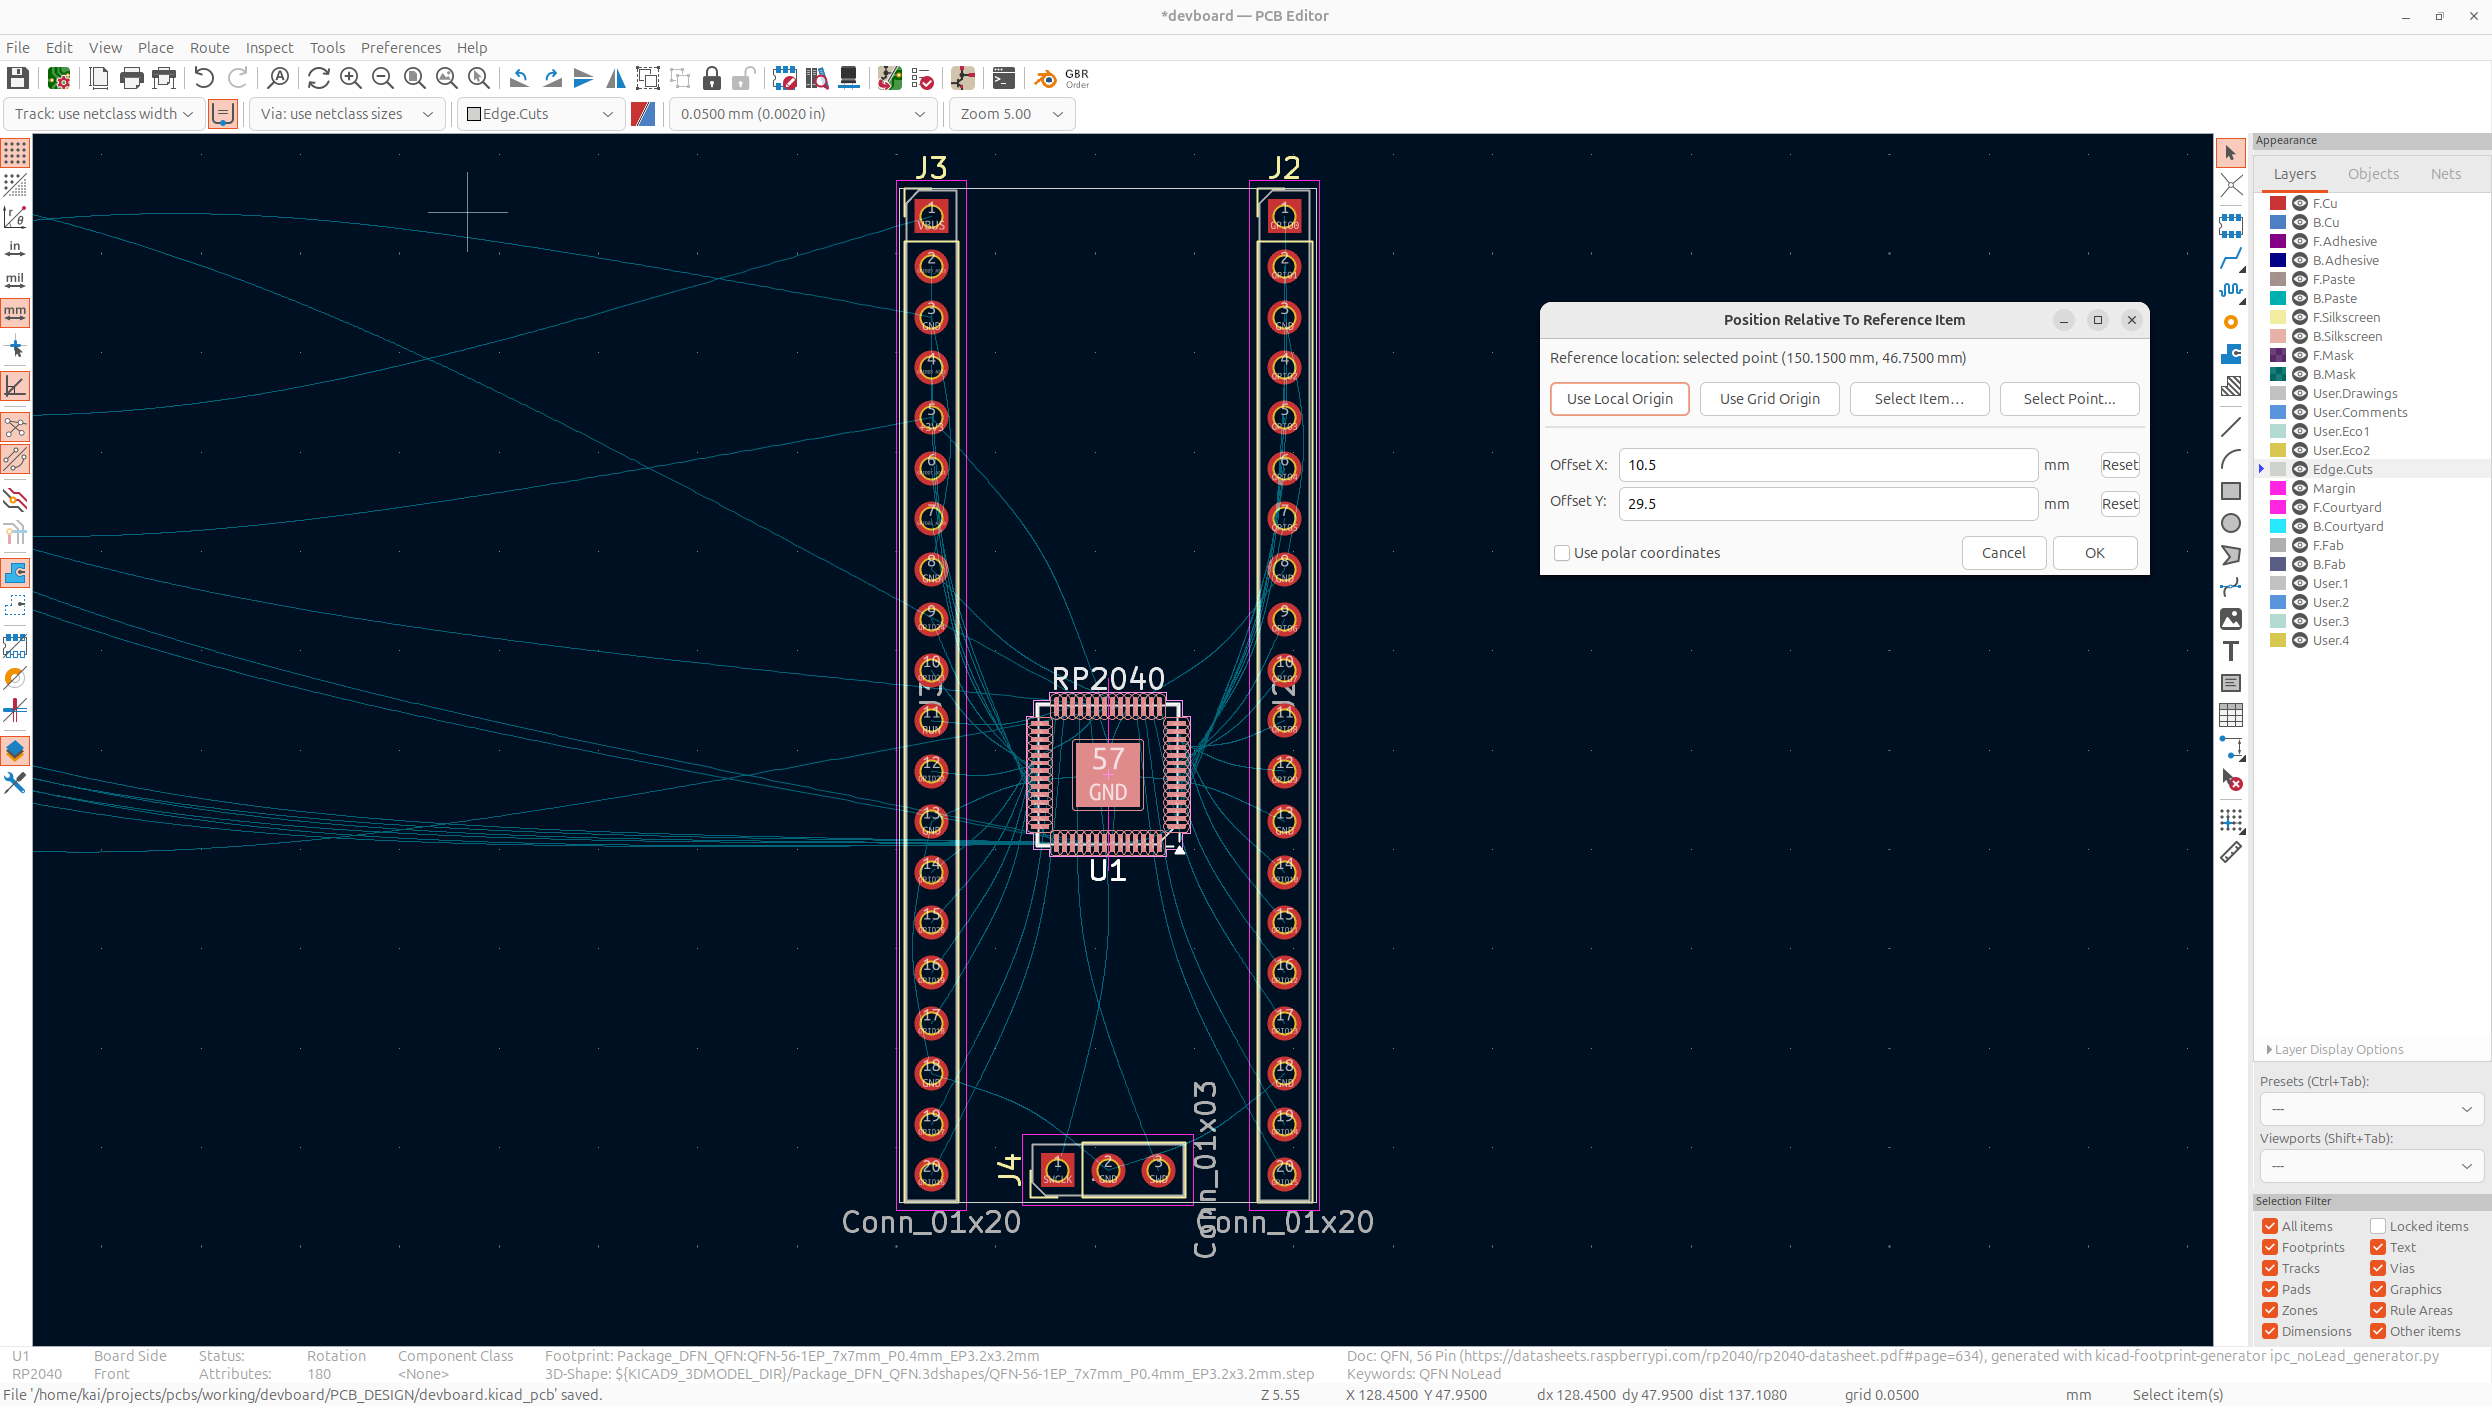Expand Layer Display Options

(x=2334, y=1049)
